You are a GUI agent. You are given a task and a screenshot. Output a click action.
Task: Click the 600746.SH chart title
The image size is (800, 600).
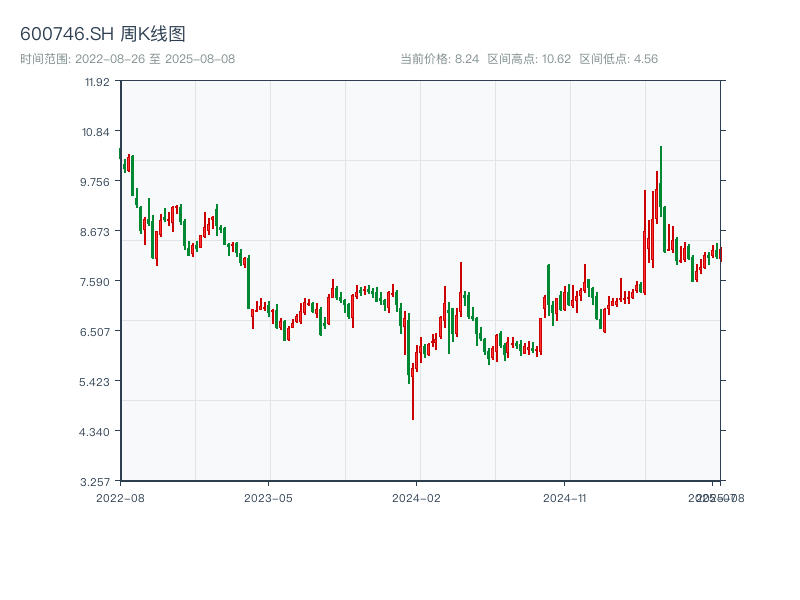tap(102, 35)
